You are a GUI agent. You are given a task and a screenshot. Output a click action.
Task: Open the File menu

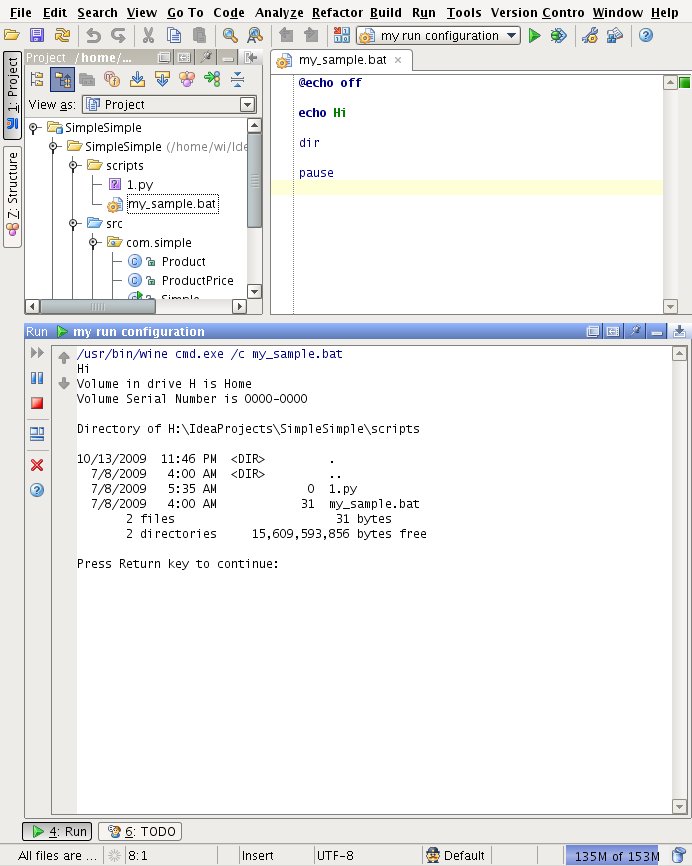click(x=21, y=13)
